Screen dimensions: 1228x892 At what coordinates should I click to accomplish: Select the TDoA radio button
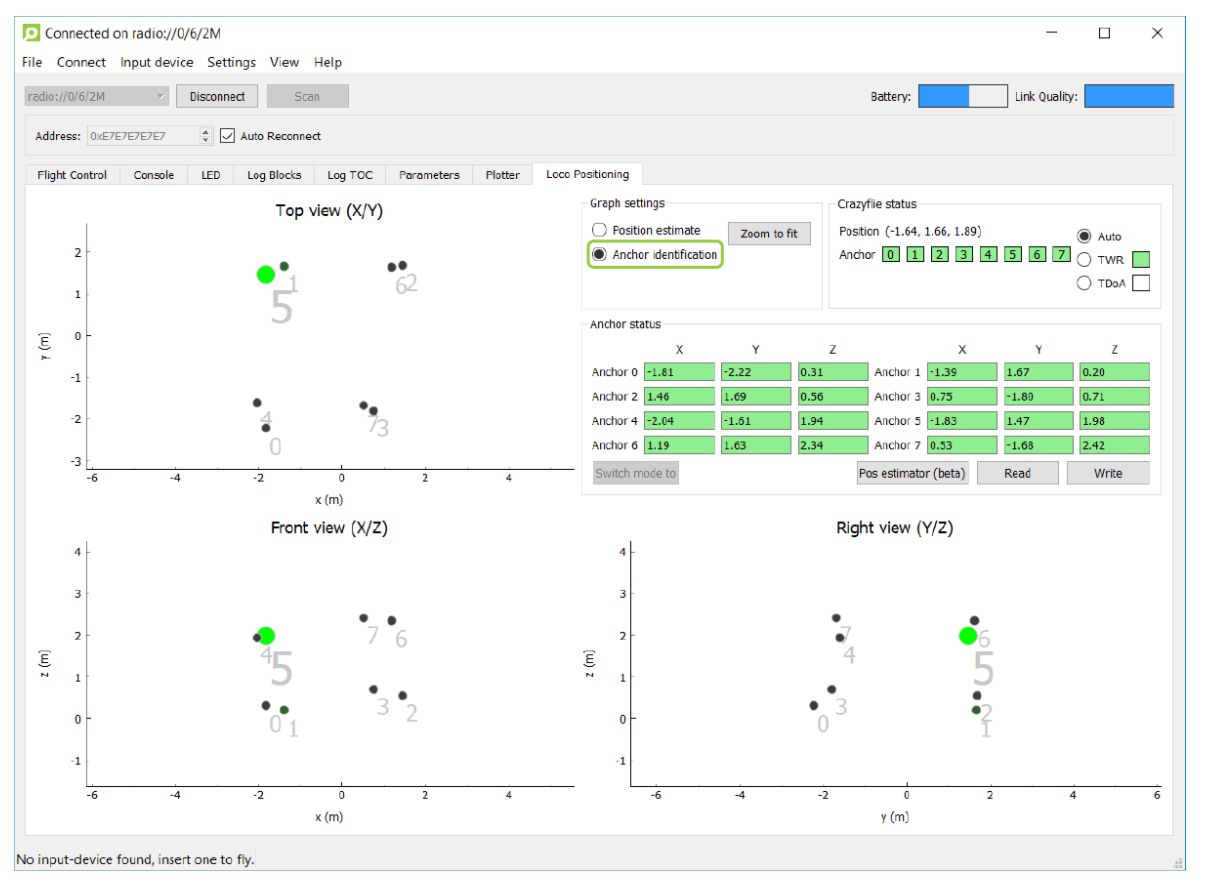(1084, 283)
